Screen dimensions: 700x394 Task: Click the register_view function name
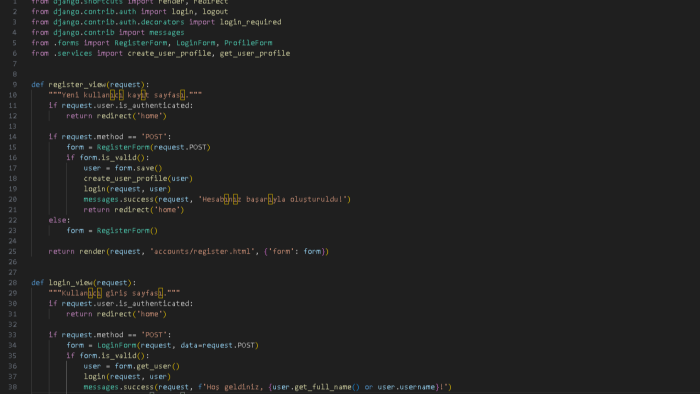pyautogui.click(x=77, y=84)
